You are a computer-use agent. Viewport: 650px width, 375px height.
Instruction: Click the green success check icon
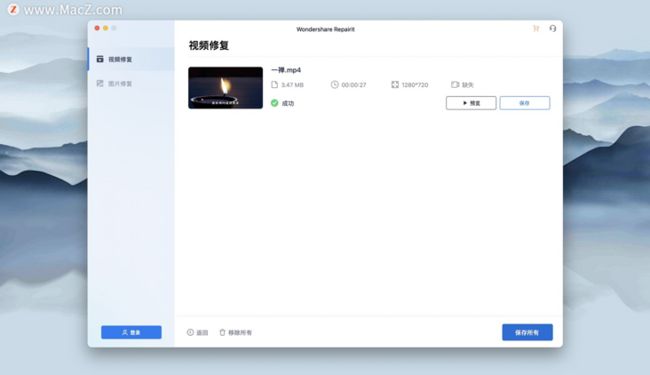274,103
